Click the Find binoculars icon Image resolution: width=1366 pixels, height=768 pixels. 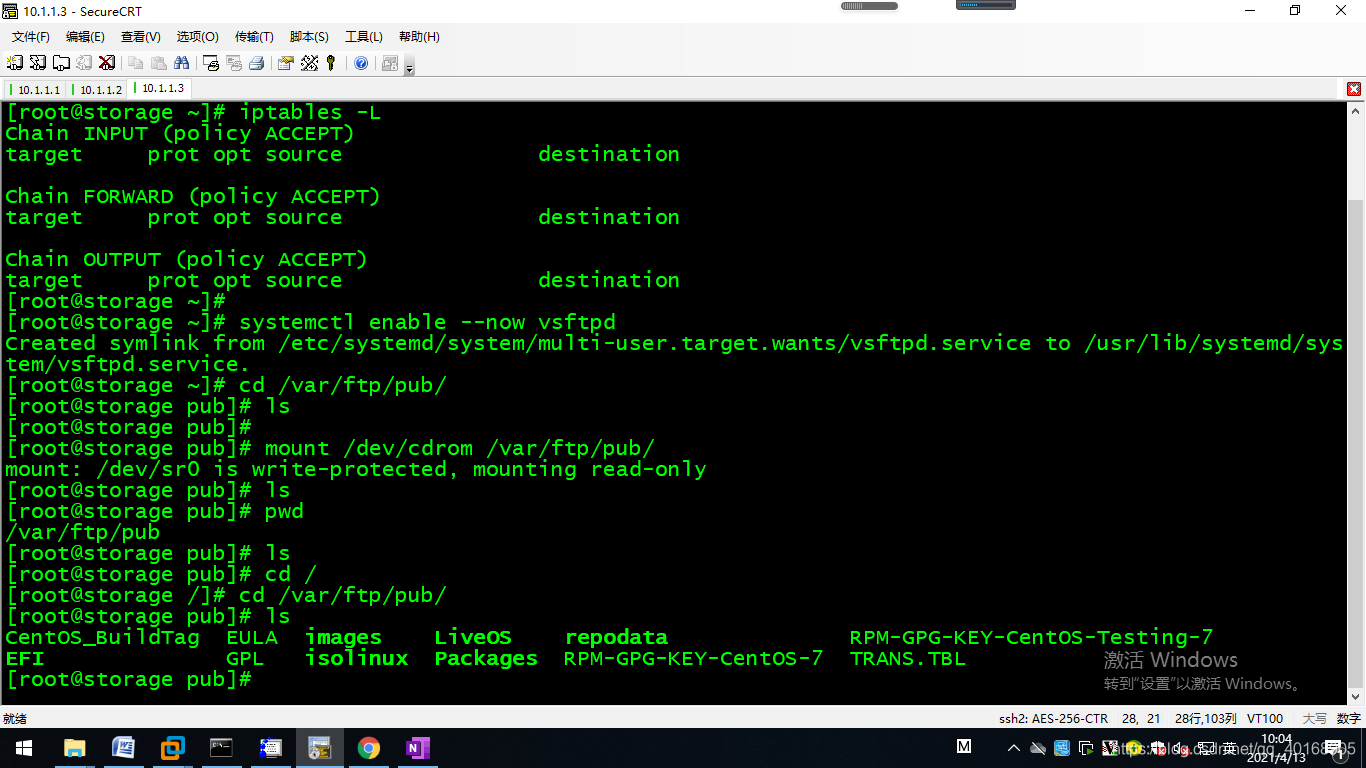(182, 63)
